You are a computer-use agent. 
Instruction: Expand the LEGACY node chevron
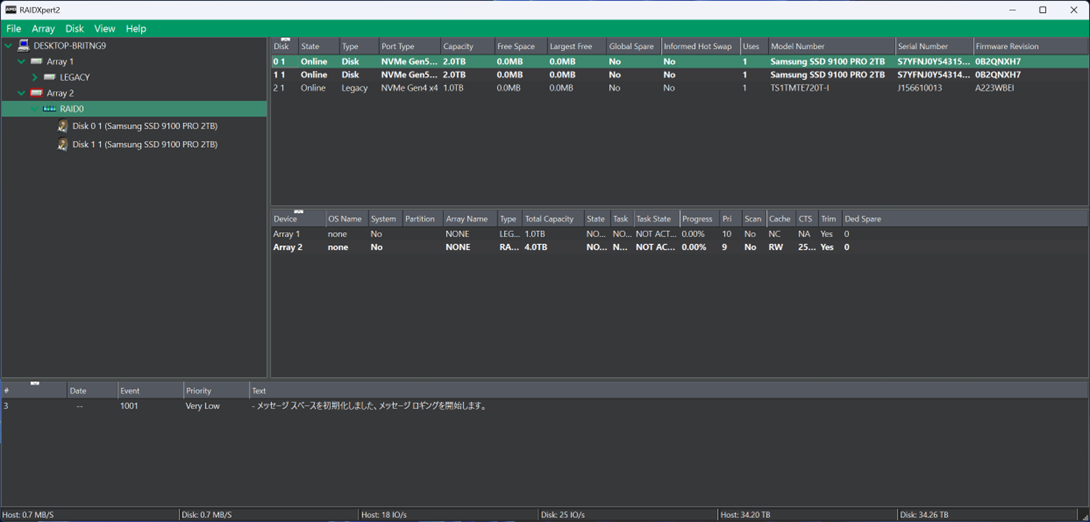(35, 77)
